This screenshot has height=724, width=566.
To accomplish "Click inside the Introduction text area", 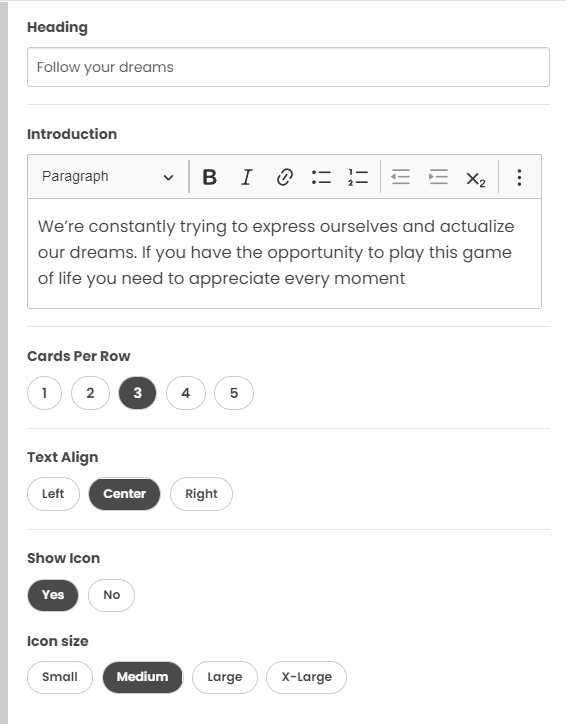I will pos(284,253).
